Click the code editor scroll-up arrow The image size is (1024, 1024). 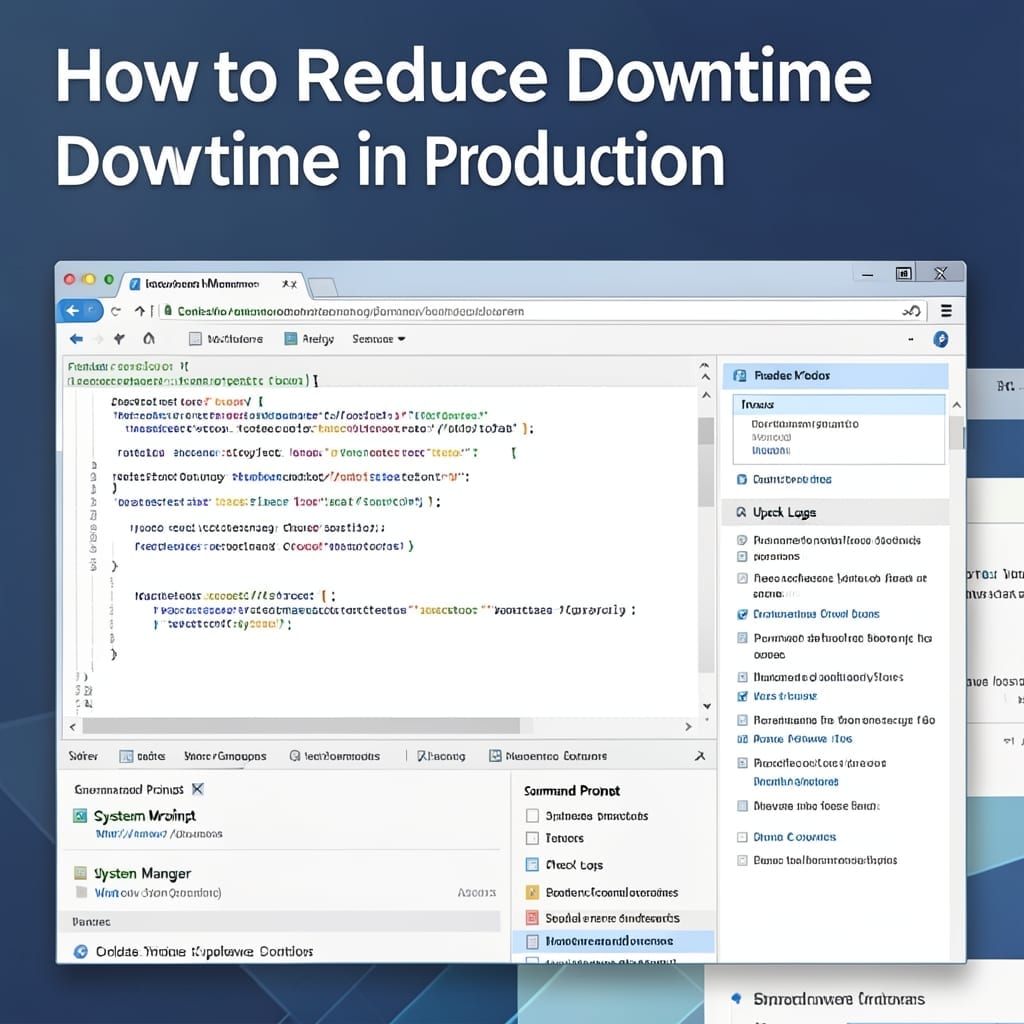pyautogui.click(x=706, y=394)
